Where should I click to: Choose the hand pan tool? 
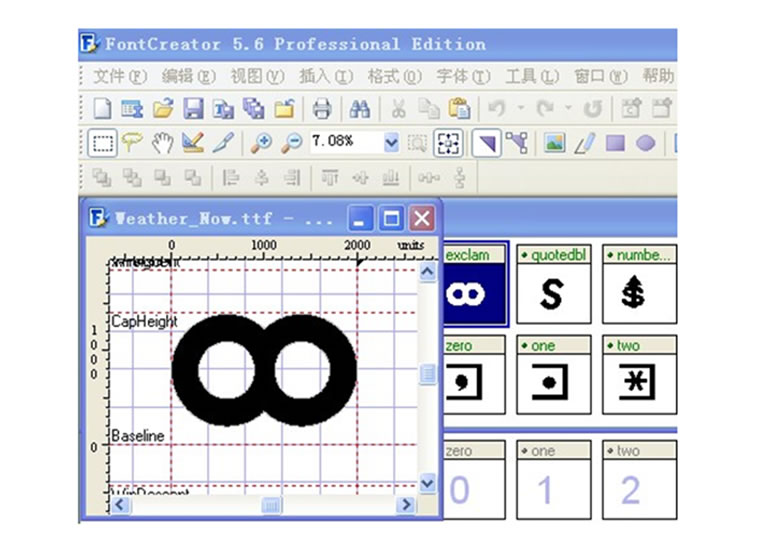pos(162,143)
